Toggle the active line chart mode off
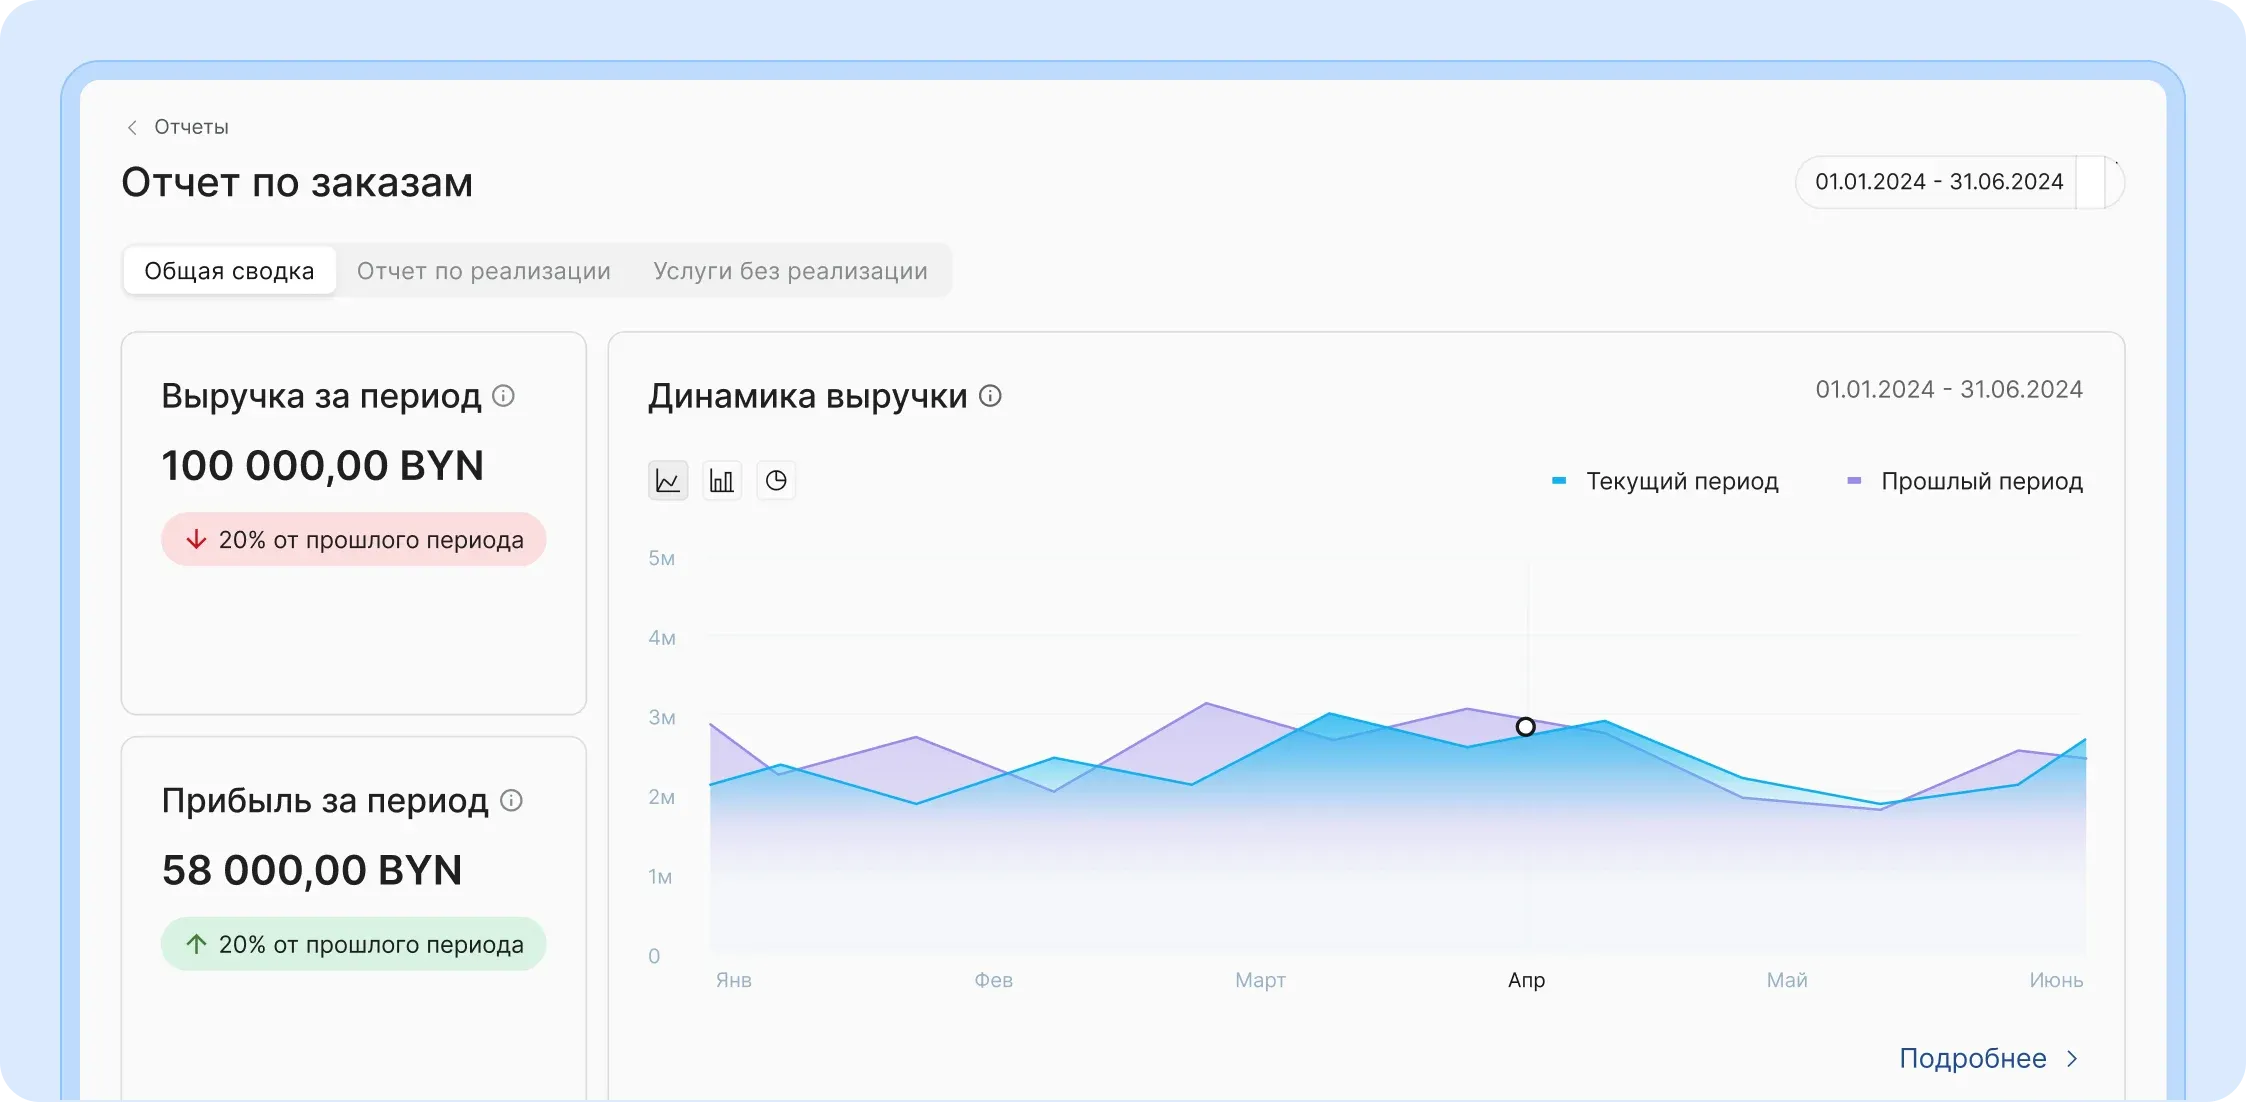The width and height of the screenshot is (2246, 1102). tap(668, 480)
